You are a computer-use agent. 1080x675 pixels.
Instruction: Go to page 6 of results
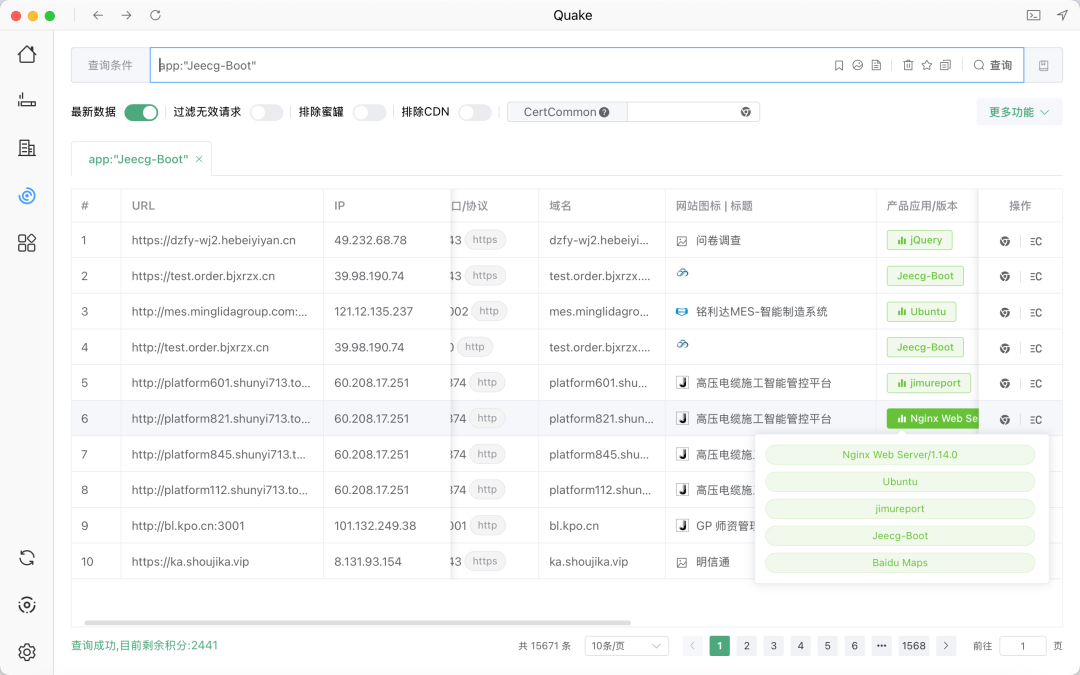[x=854, y=645]
